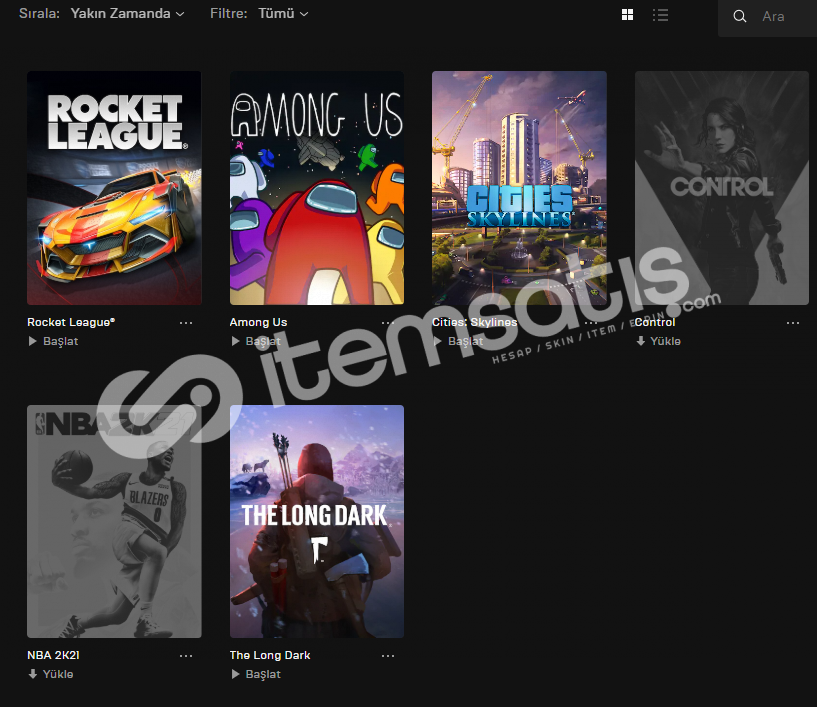Screen dimensions: 817x707
Task: Open the Sırala sort dropdown
Action: [x=127, y=14]
